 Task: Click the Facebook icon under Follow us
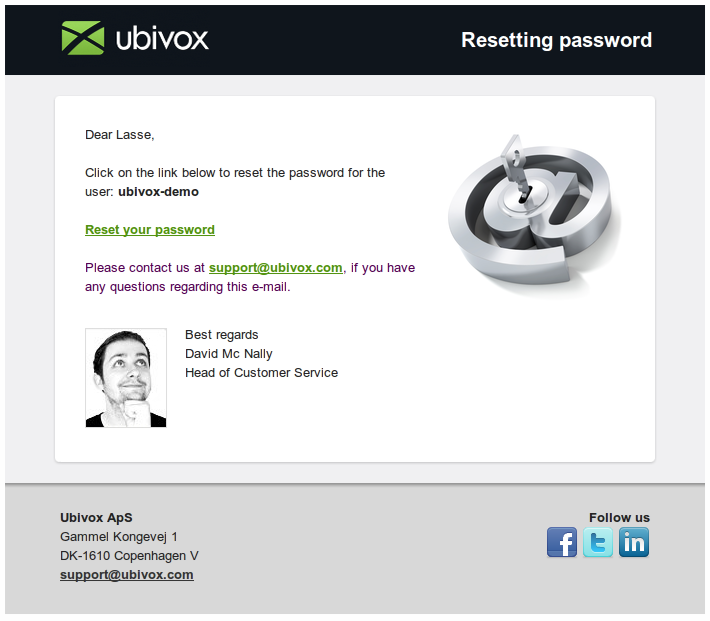(561, 542)
